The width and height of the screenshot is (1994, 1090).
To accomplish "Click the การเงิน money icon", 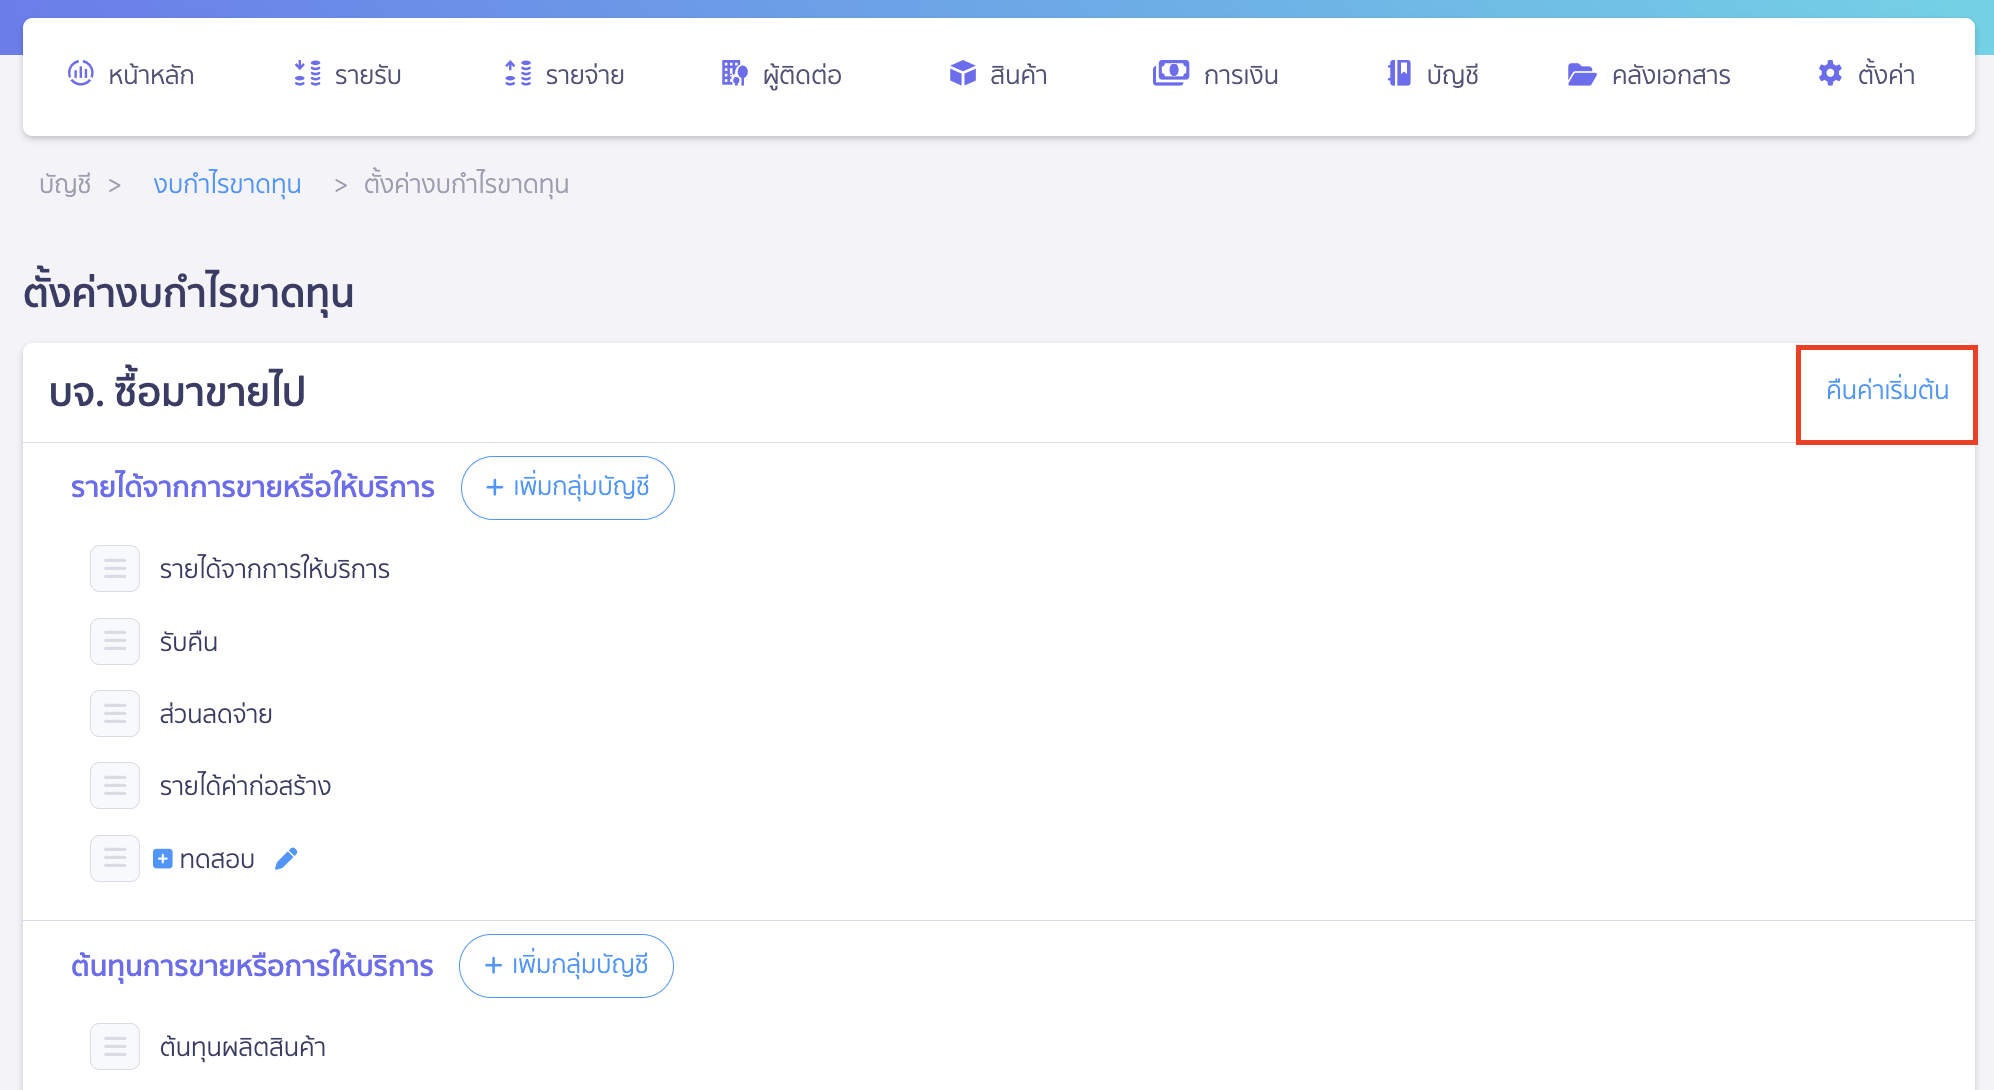I will [1170, 73].
